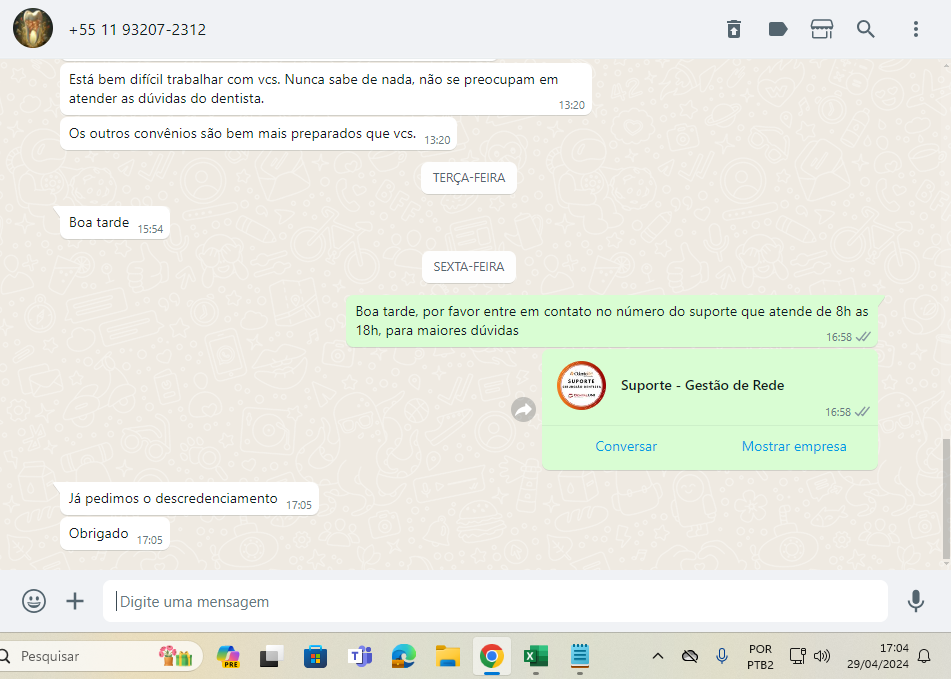Open the contact's profile picture

coord(33,28)
